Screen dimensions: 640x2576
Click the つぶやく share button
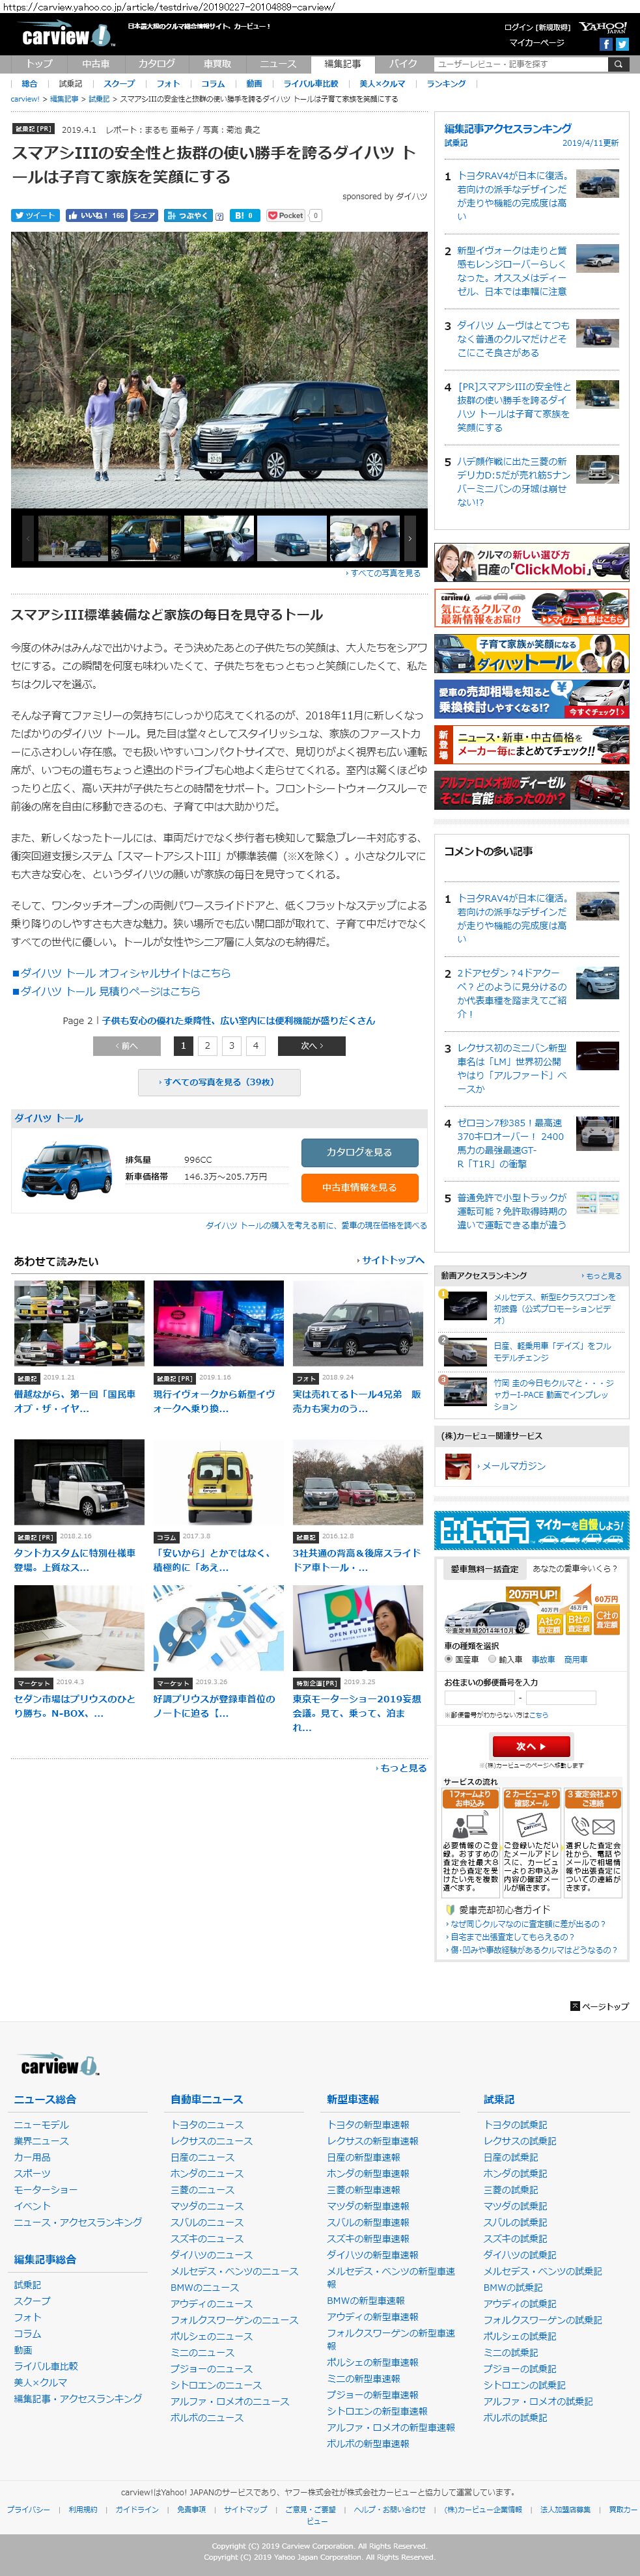[x=187, y=215]
